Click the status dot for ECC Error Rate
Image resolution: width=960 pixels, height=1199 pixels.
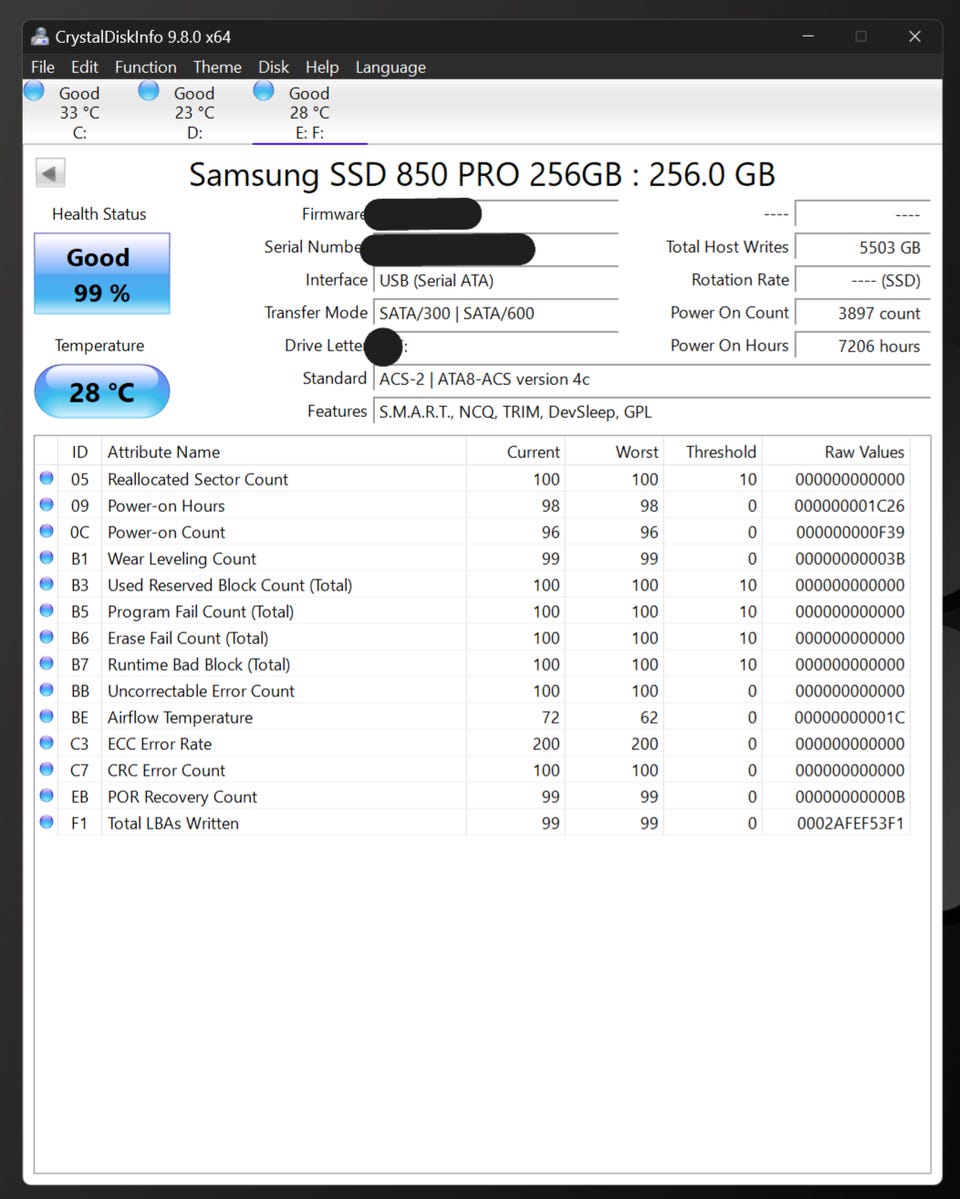[47, 743]
